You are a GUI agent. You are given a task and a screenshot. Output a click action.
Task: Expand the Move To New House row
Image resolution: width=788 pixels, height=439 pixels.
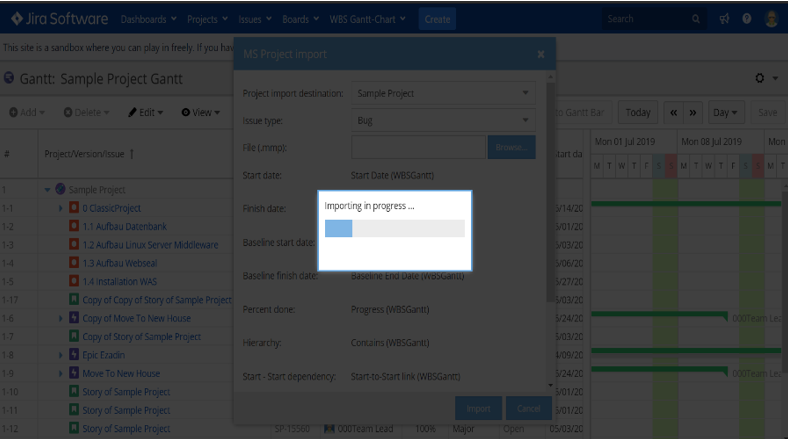tap(60, 373)
